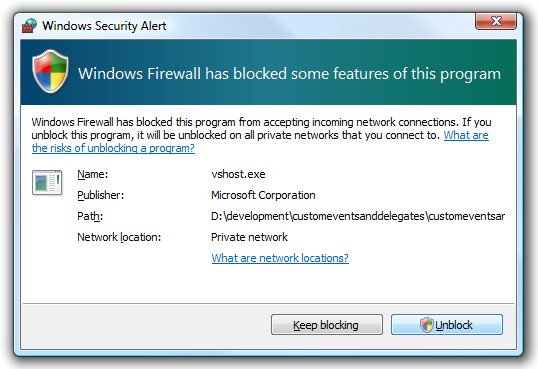Open the 'What are network locations?' link

(280, 258)
